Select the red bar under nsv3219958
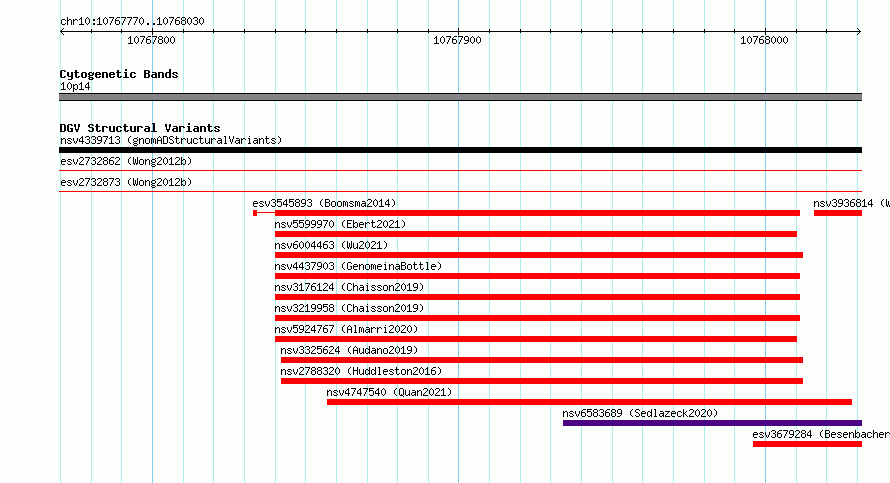890x483 pixels. click(x=538, y=318)
